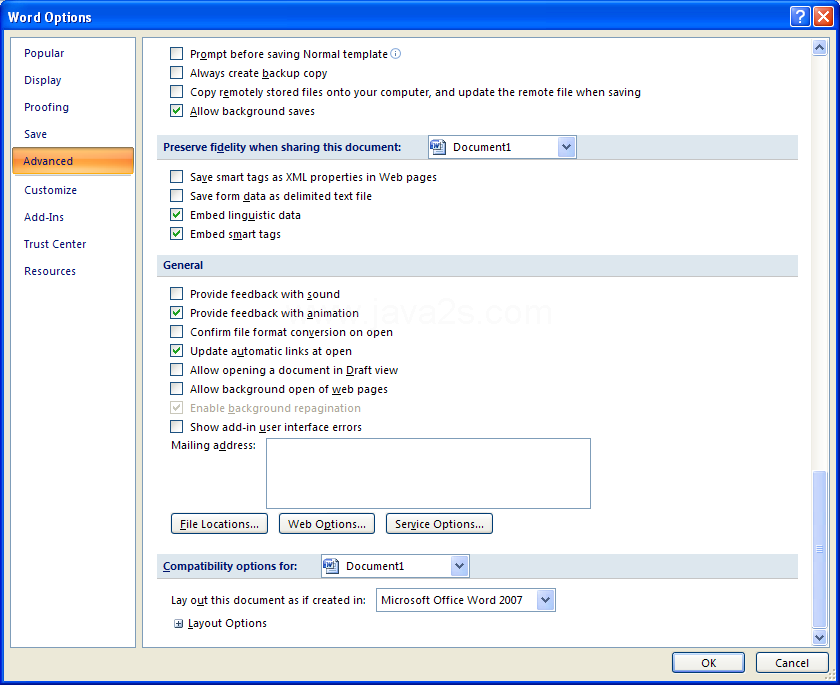This screenshot has width=840, height=685.
Task: Toggle Embed smart tags checkbox
Action: [176, 234]
